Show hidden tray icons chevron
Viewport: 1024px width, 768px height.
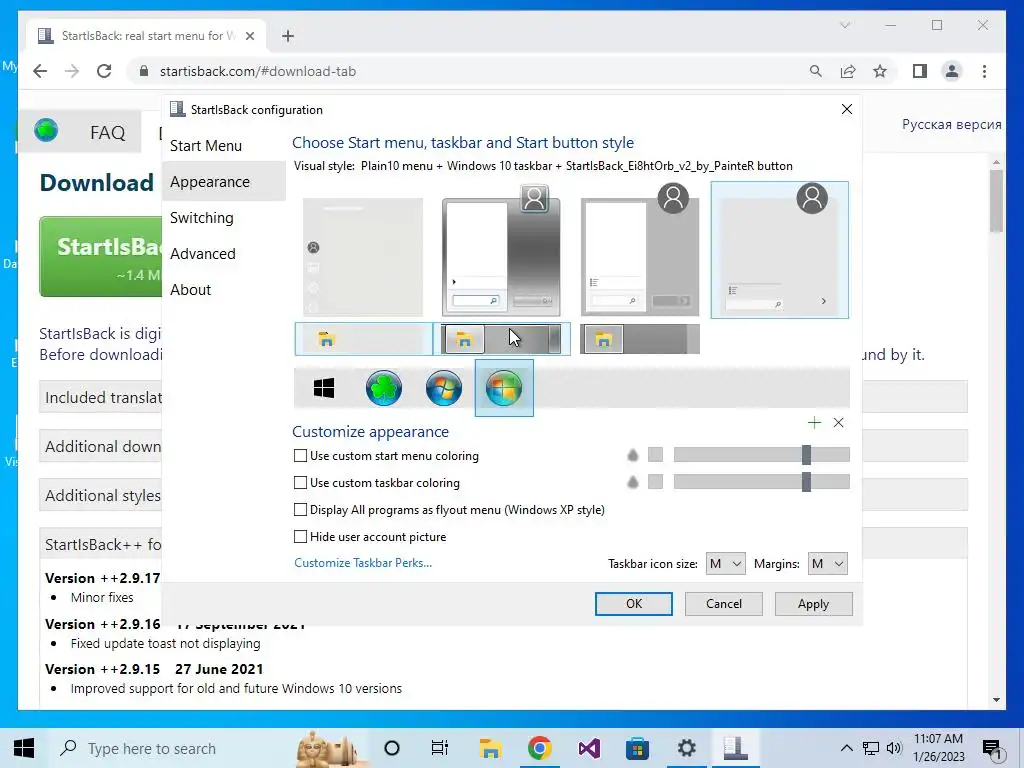tap(846, 748)
